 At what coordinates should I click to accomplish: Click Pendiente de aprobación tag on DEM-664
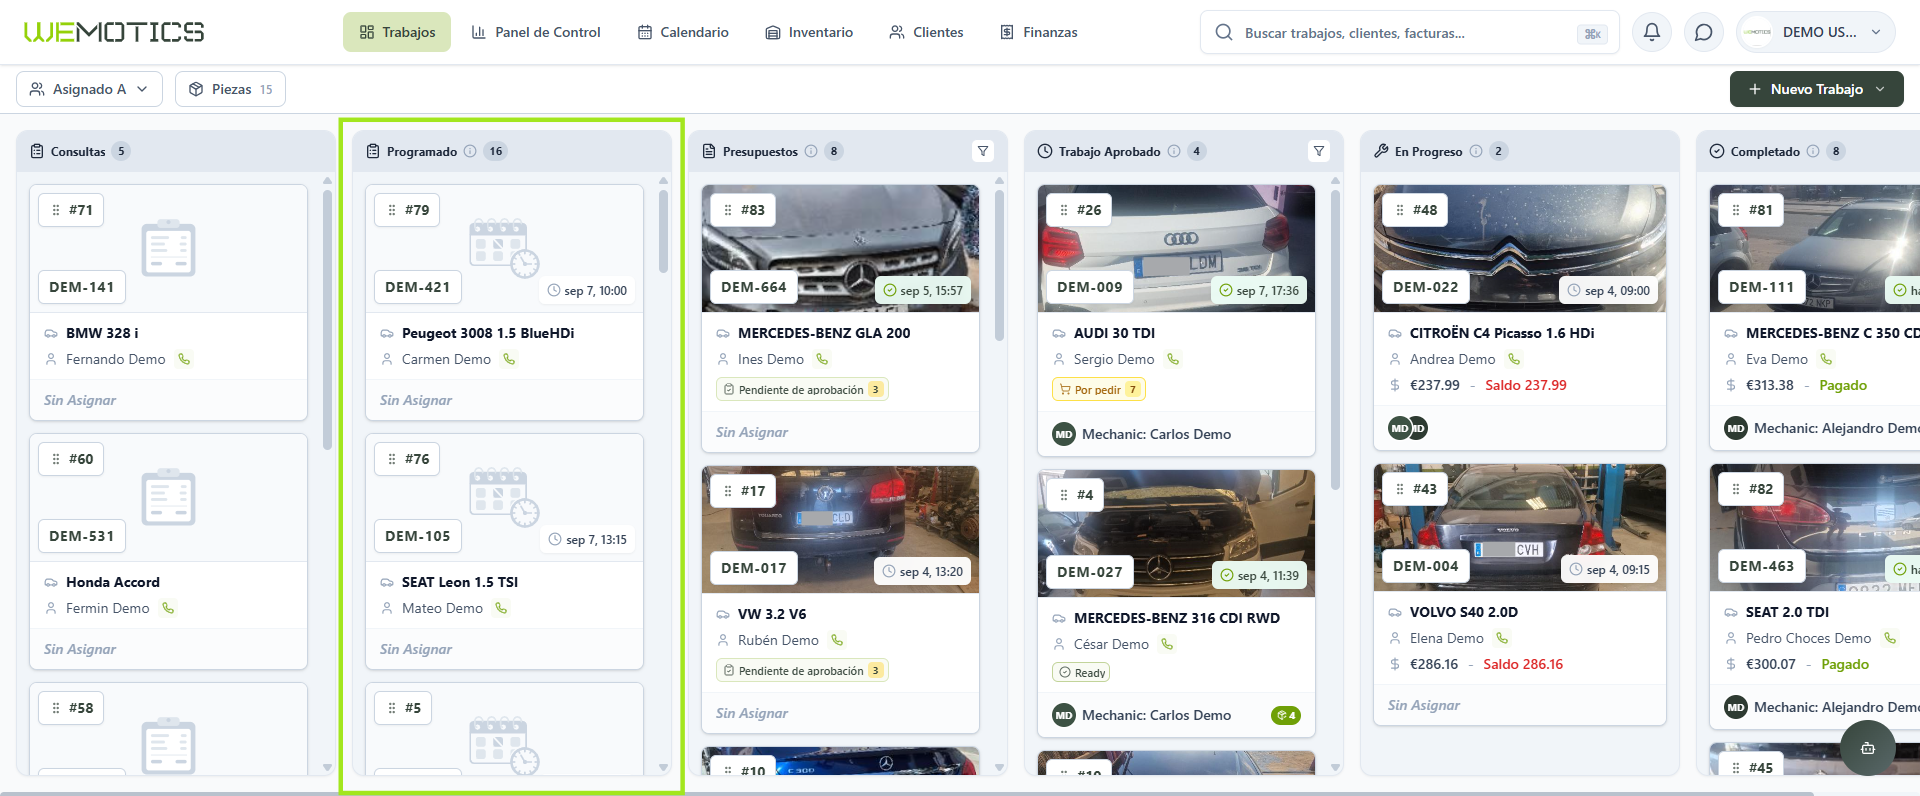tap(802, 390)
